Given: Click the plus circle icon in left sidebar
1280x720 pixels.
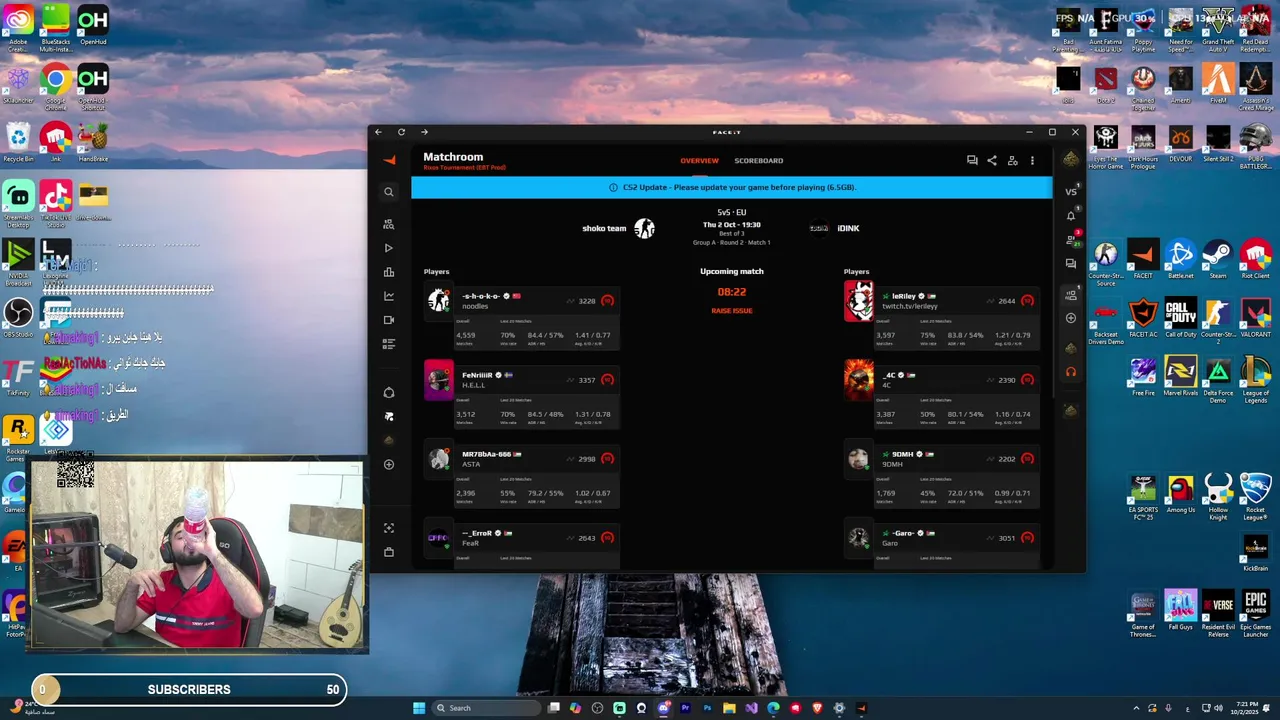Looking at the screenshot, I should tap(389, 464).
